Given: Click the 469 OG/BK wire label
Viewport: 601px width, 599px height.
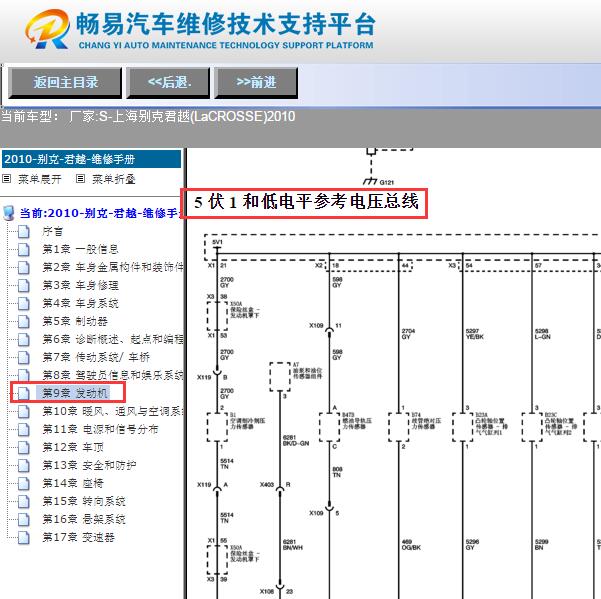Looking at the screenshot, I should (x=411, y=545).
